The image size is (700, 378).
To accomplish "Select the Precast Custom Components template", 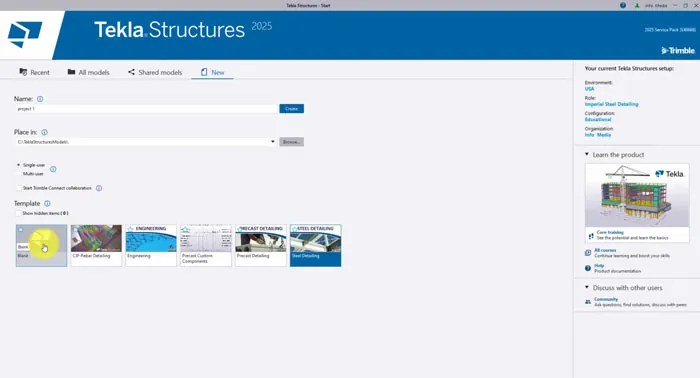I will click(x=206, y=245).
